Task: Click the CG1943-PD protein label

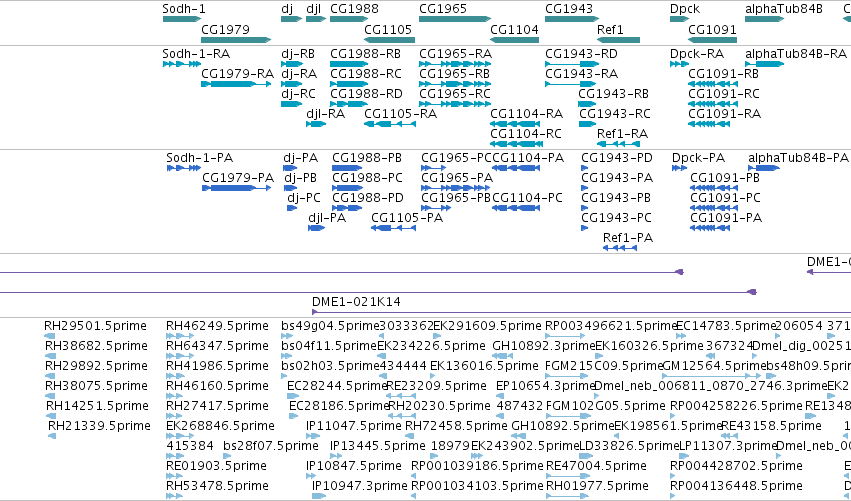Action: [x=617, y=158]
